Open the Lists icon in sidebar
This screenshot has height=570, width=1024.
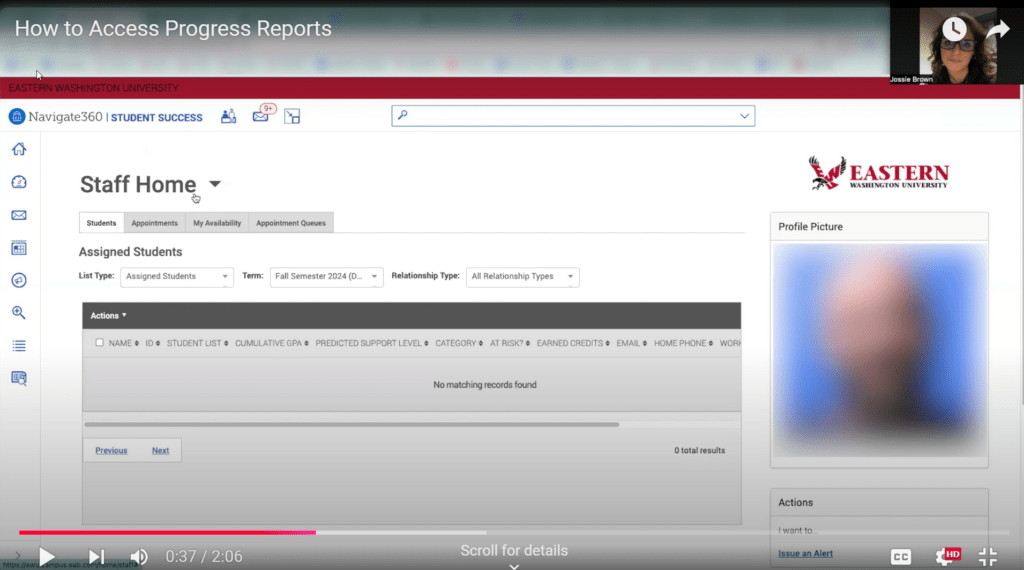(x=18, y=346)
